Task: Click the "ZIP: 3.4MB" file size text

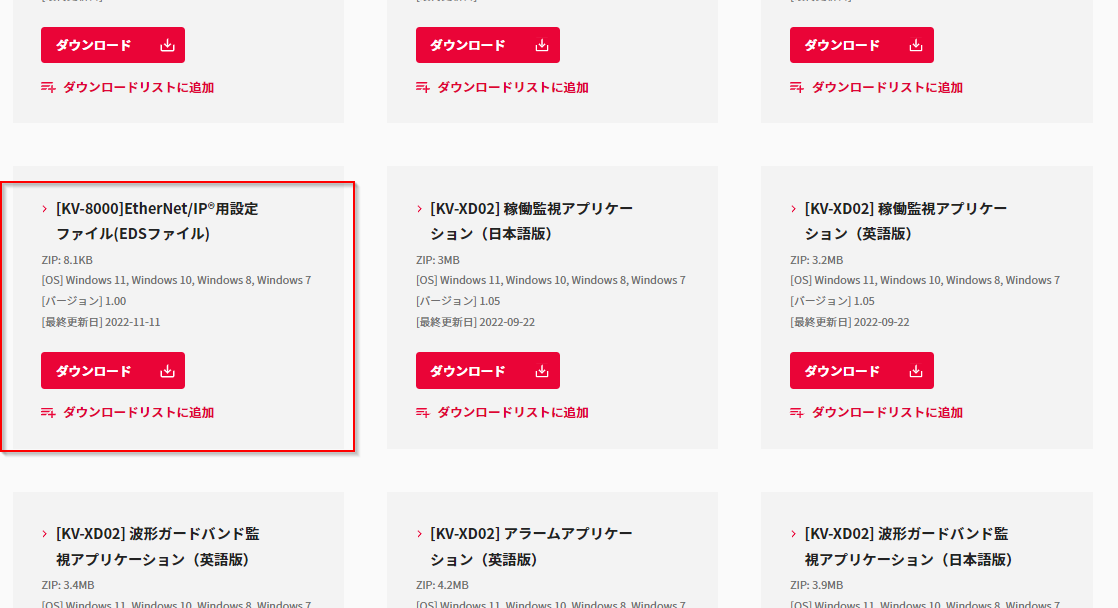Action: 68,585
